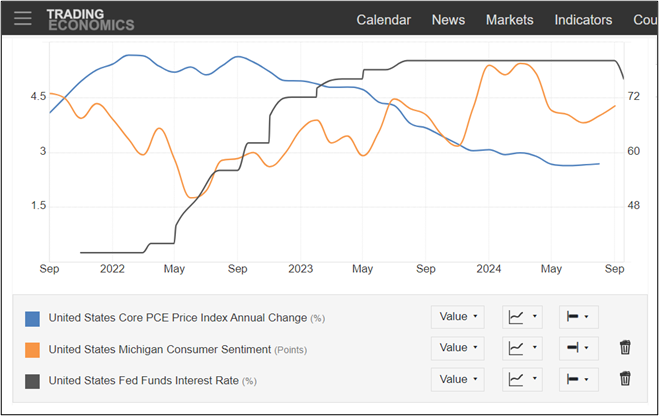659x416 pixels.
Task: Click the 60 right axis value
Action: [634, 151]
